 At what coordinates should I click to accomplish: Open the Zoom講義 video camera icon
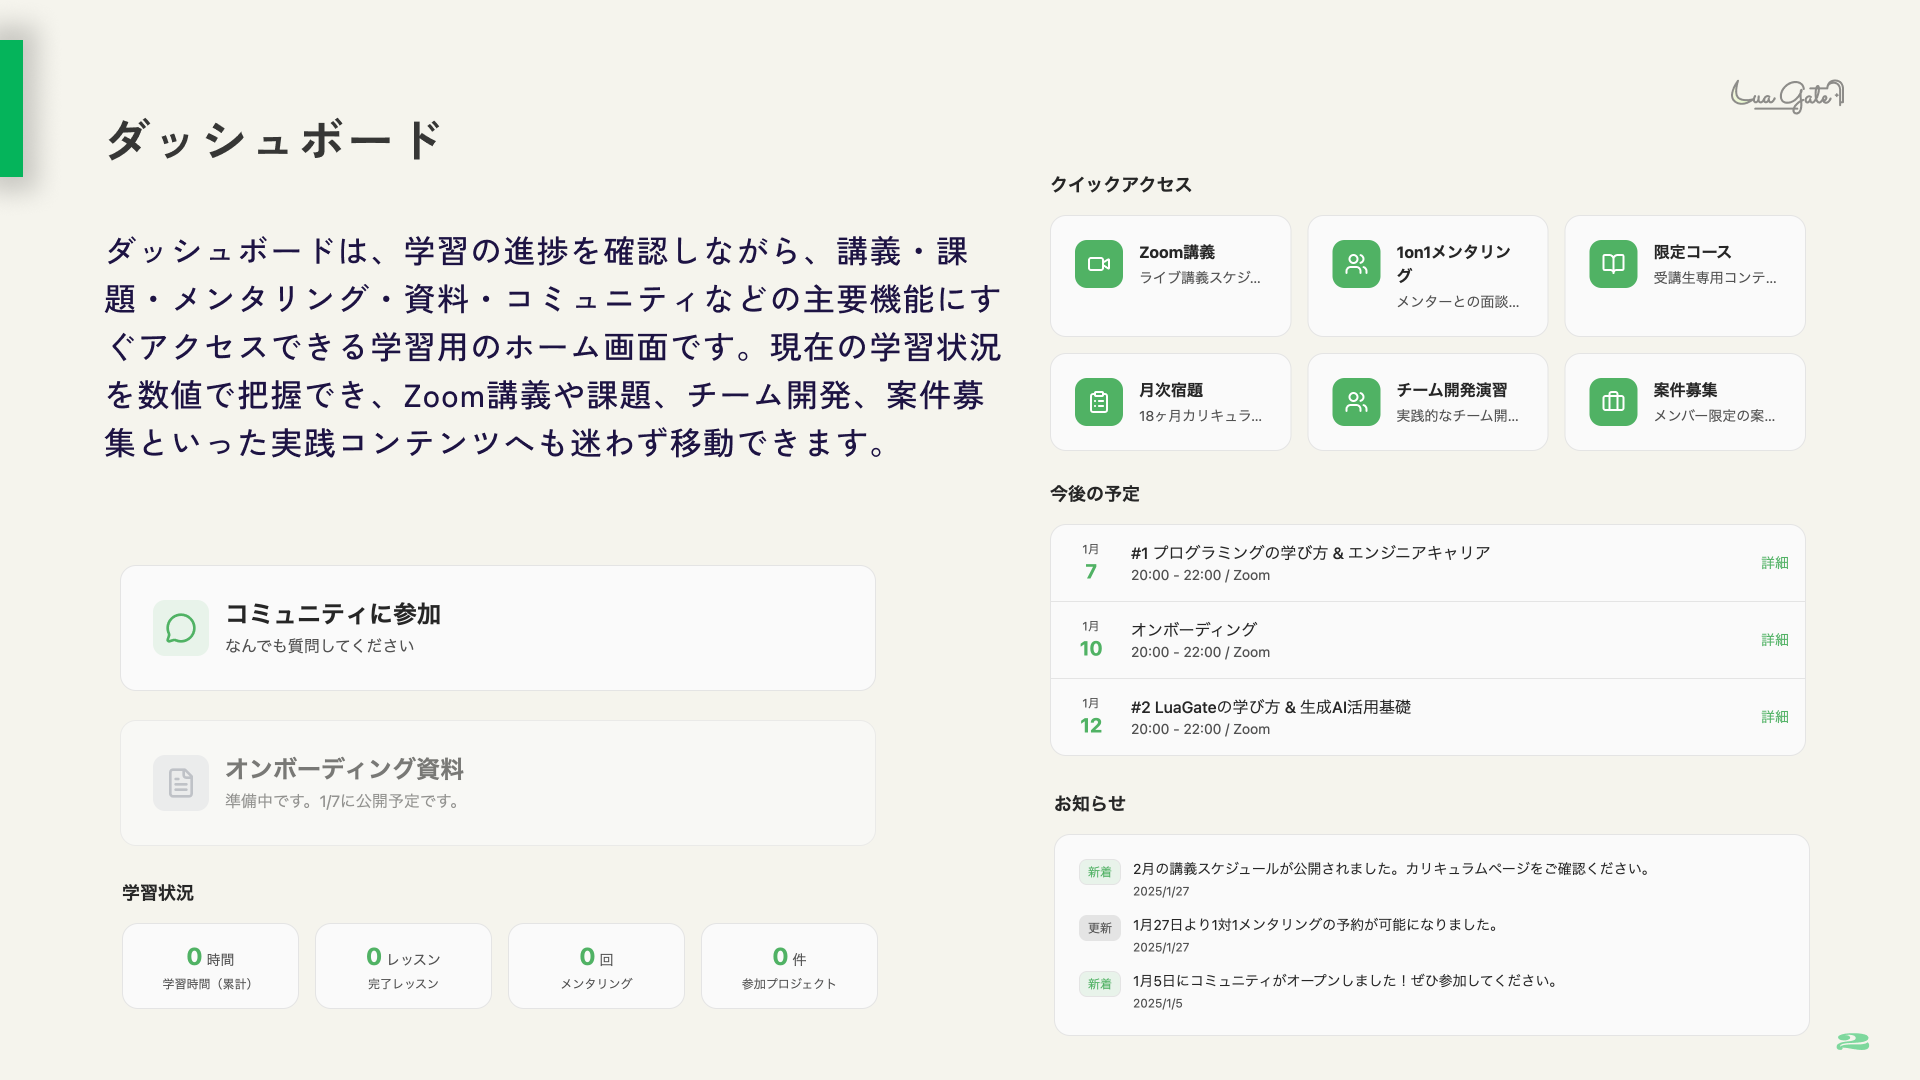[x=1099, y=264]
